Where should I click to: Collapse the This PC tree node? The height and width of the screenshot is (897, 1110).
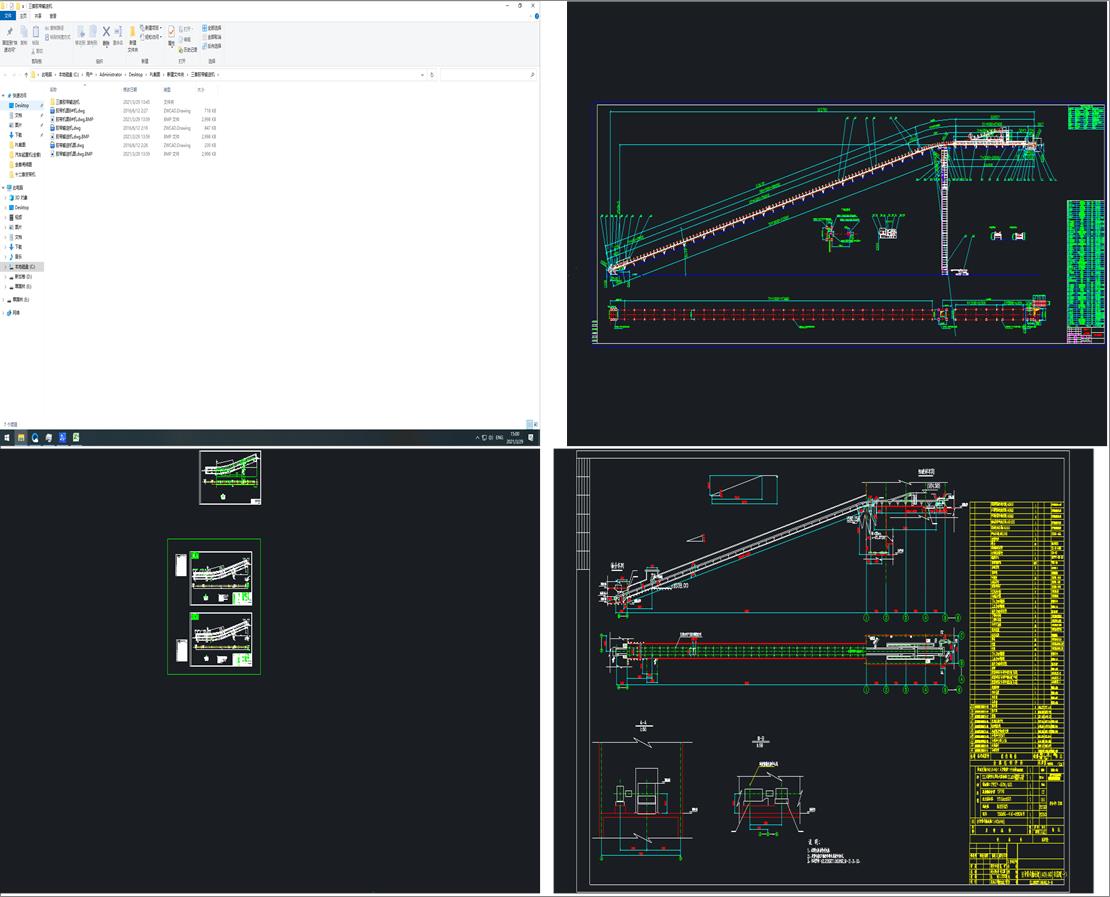point(4,188)
